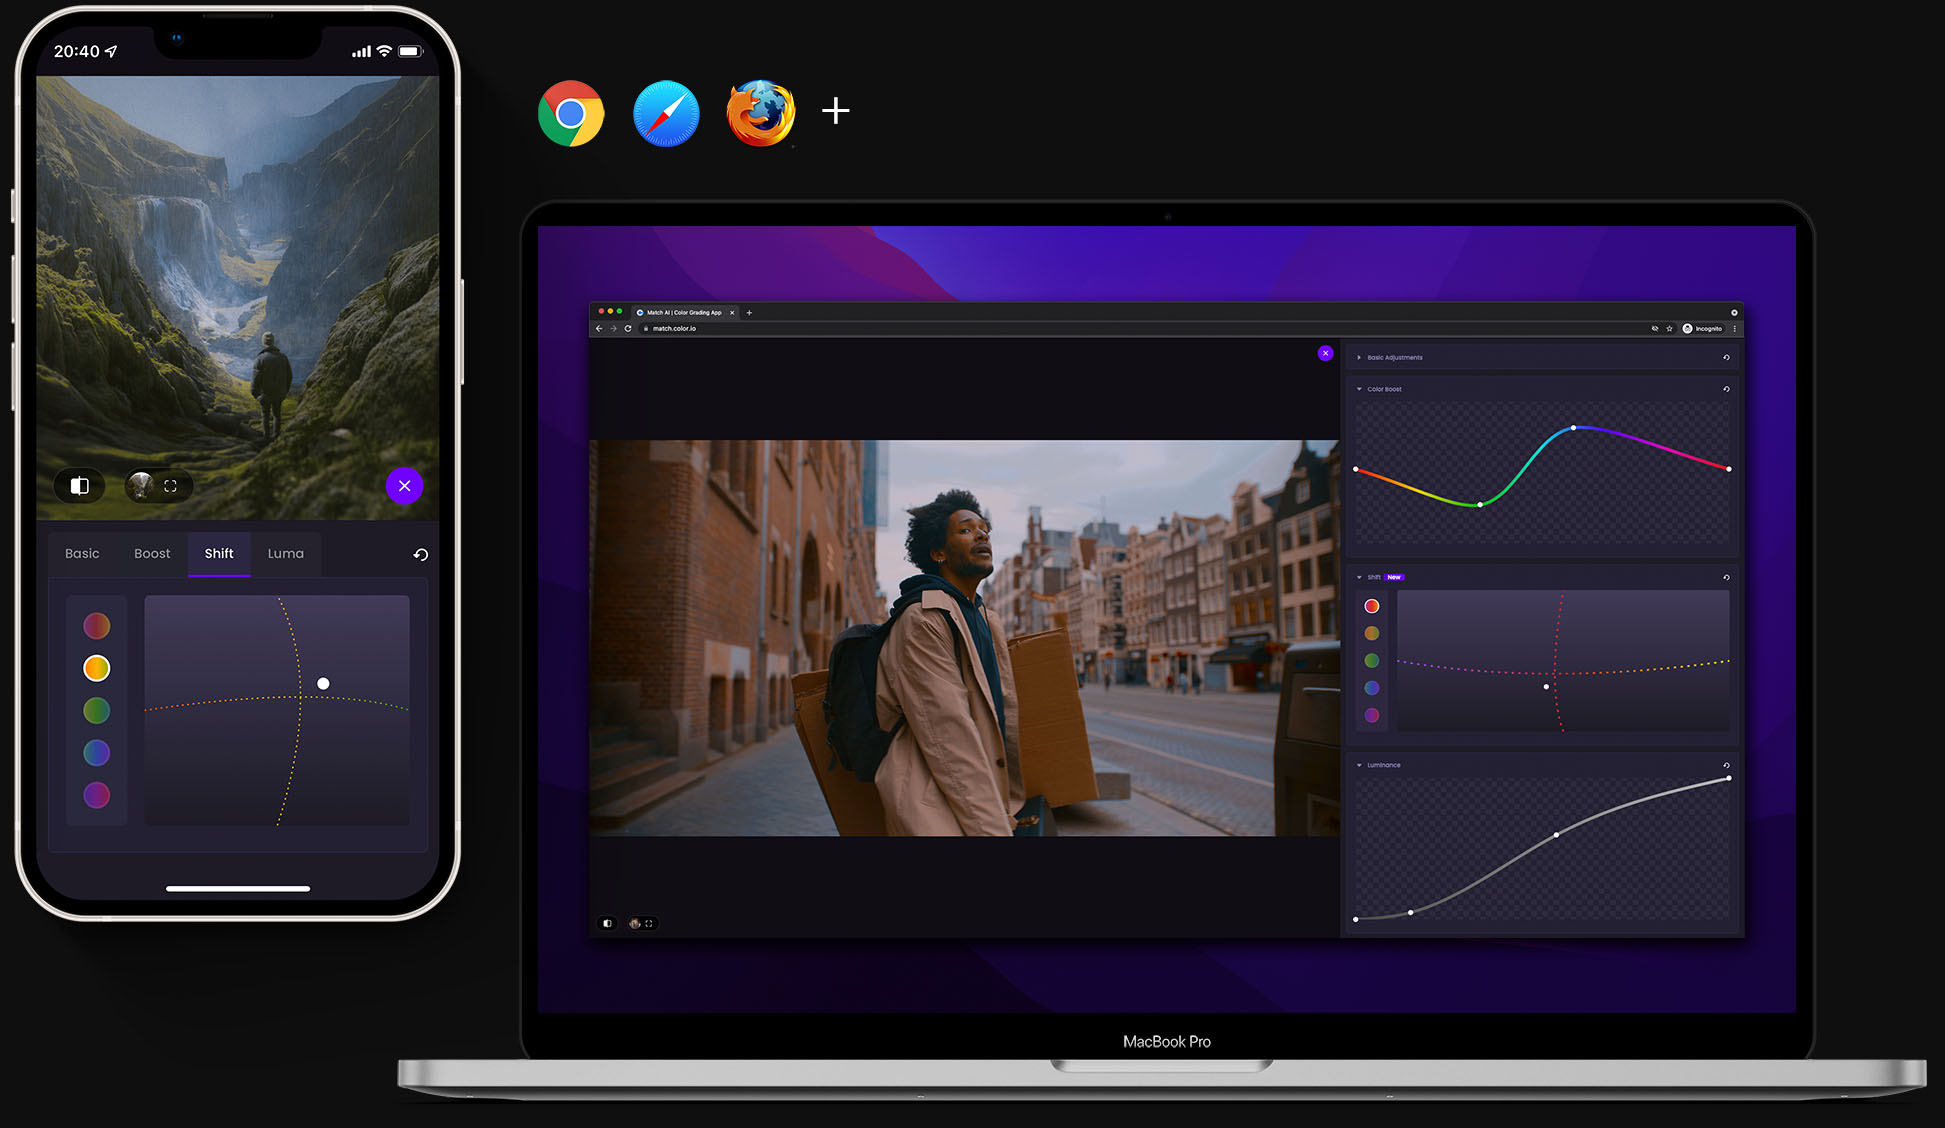Tap the purple close button on phone
1945x1128 pixels.
(404, 486)
